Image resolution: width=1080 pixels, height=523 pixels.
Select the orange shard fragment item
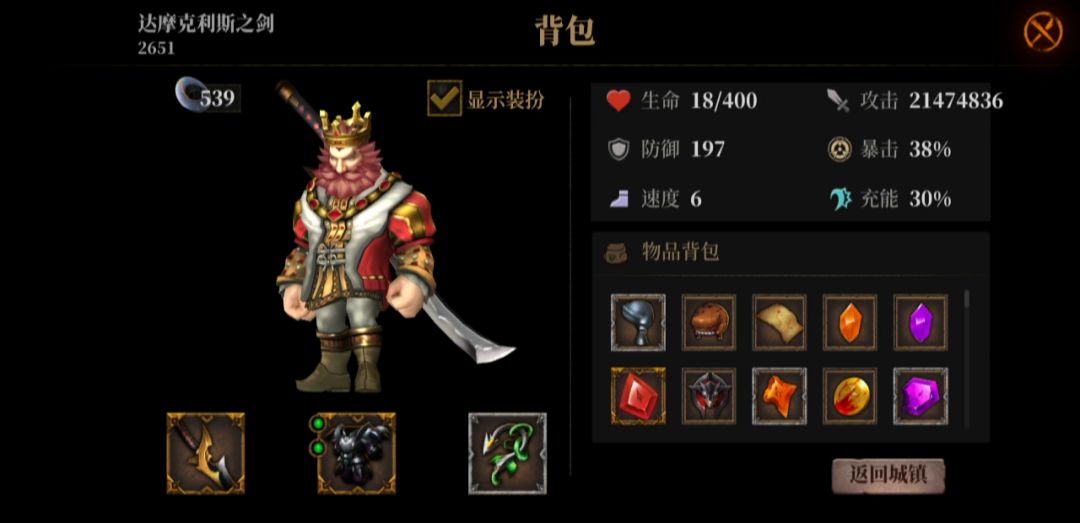[779, 396]
